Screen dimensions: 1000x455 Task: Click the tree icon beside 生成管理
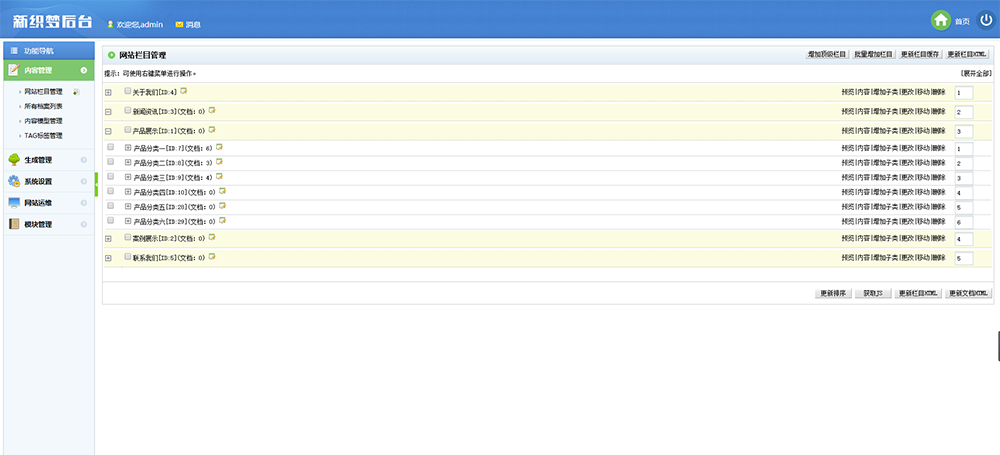tap(14, 159)
